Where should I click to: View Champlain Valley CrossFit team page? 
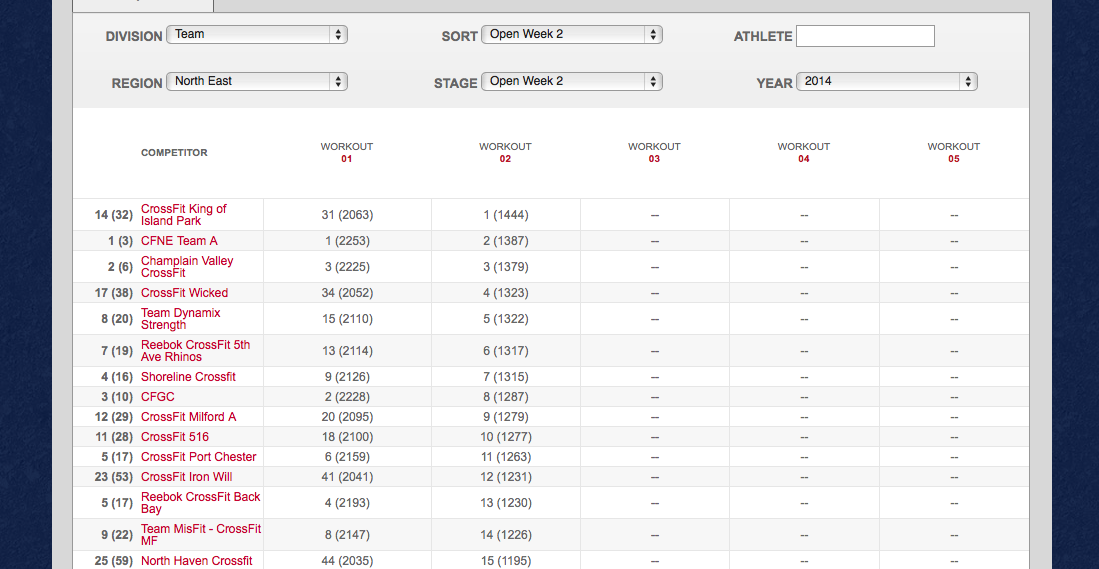[187, 267]
